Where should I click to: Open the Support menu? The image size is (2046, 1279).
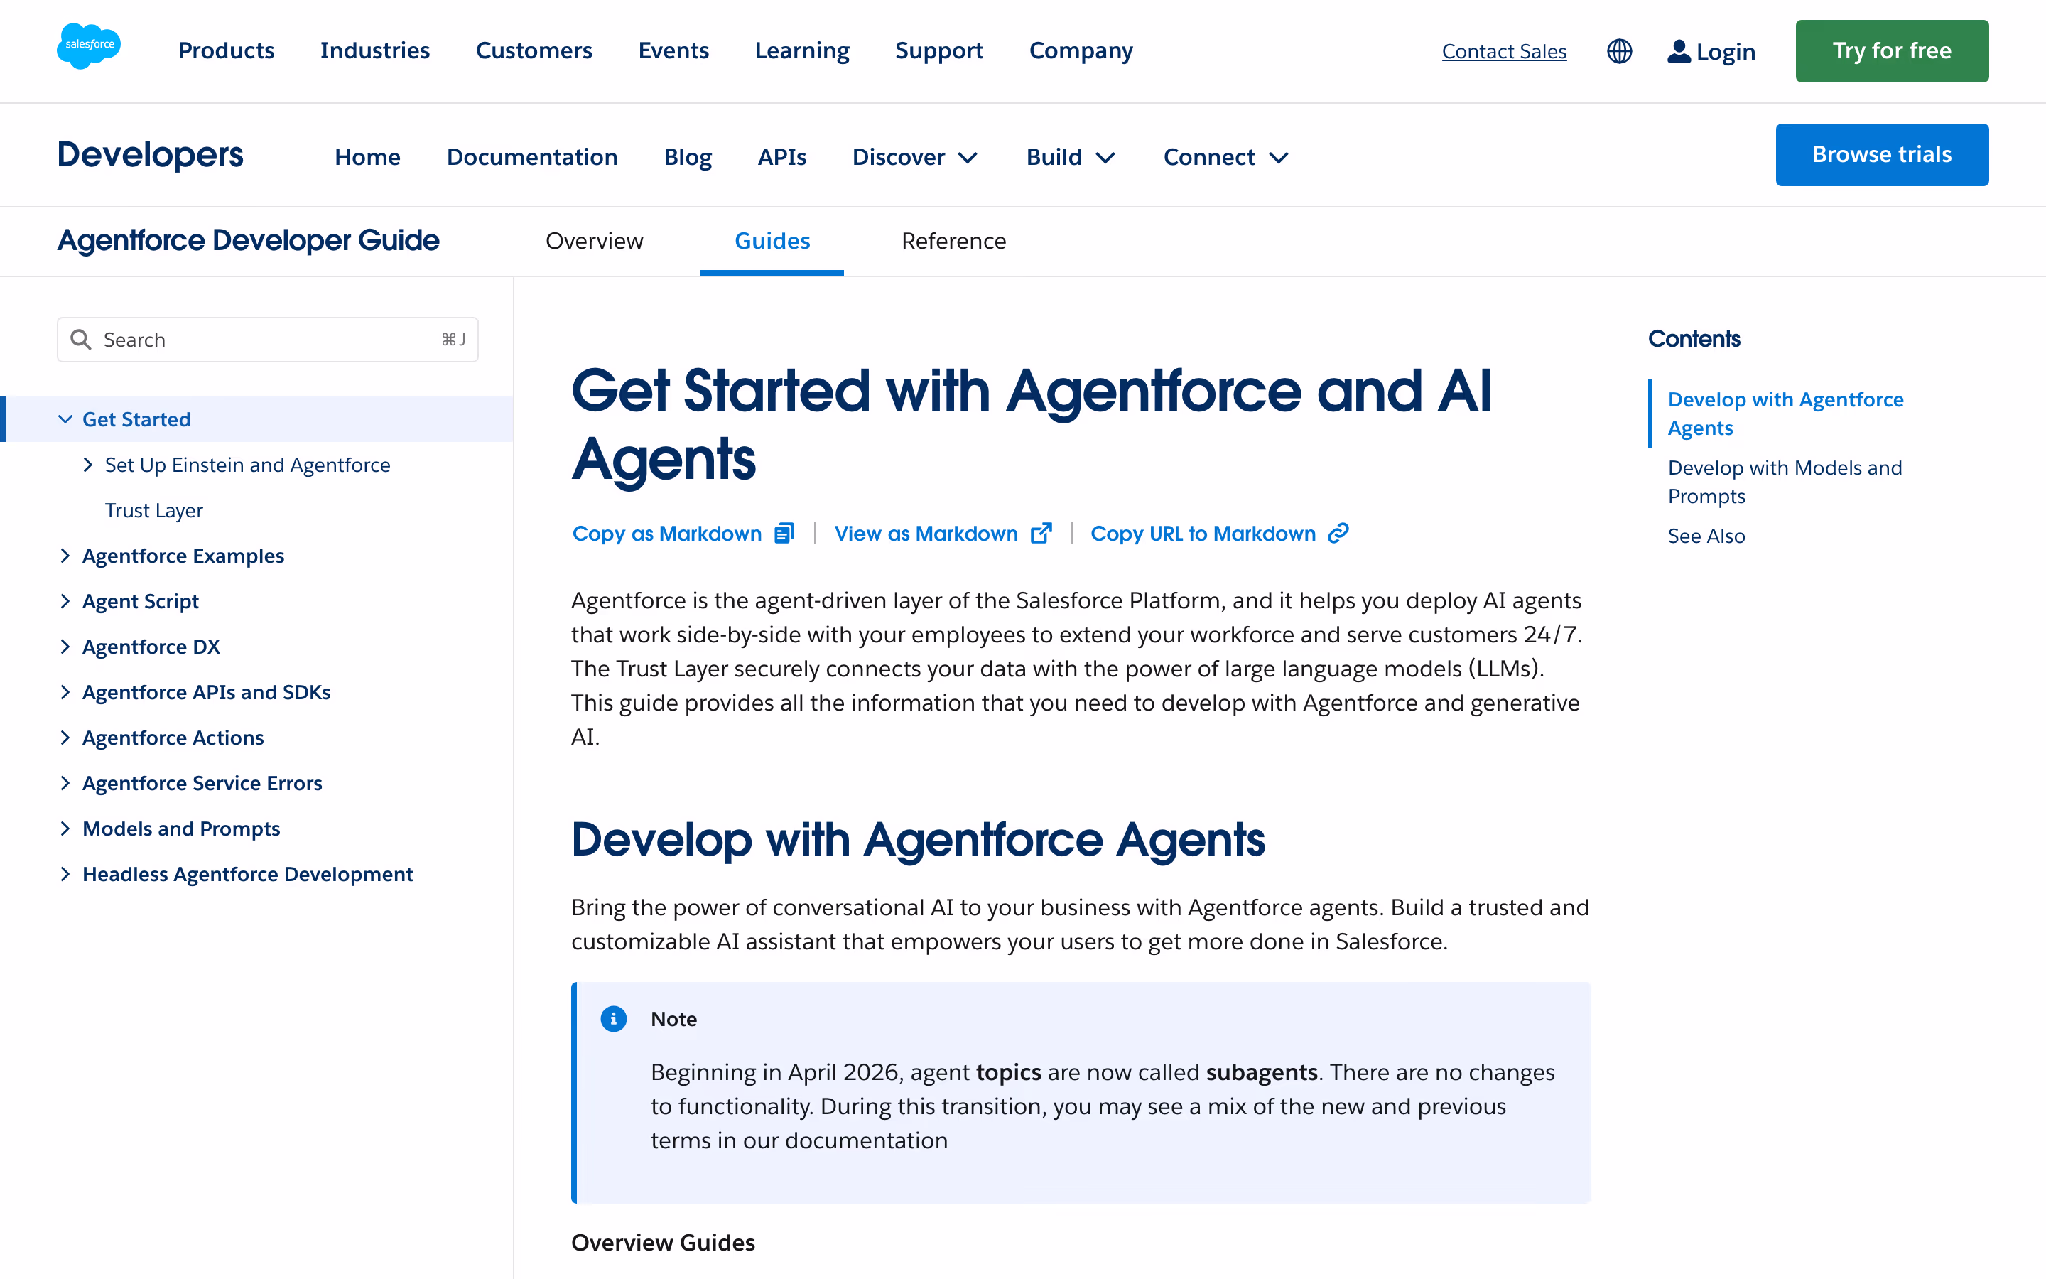tap(939, 50)
